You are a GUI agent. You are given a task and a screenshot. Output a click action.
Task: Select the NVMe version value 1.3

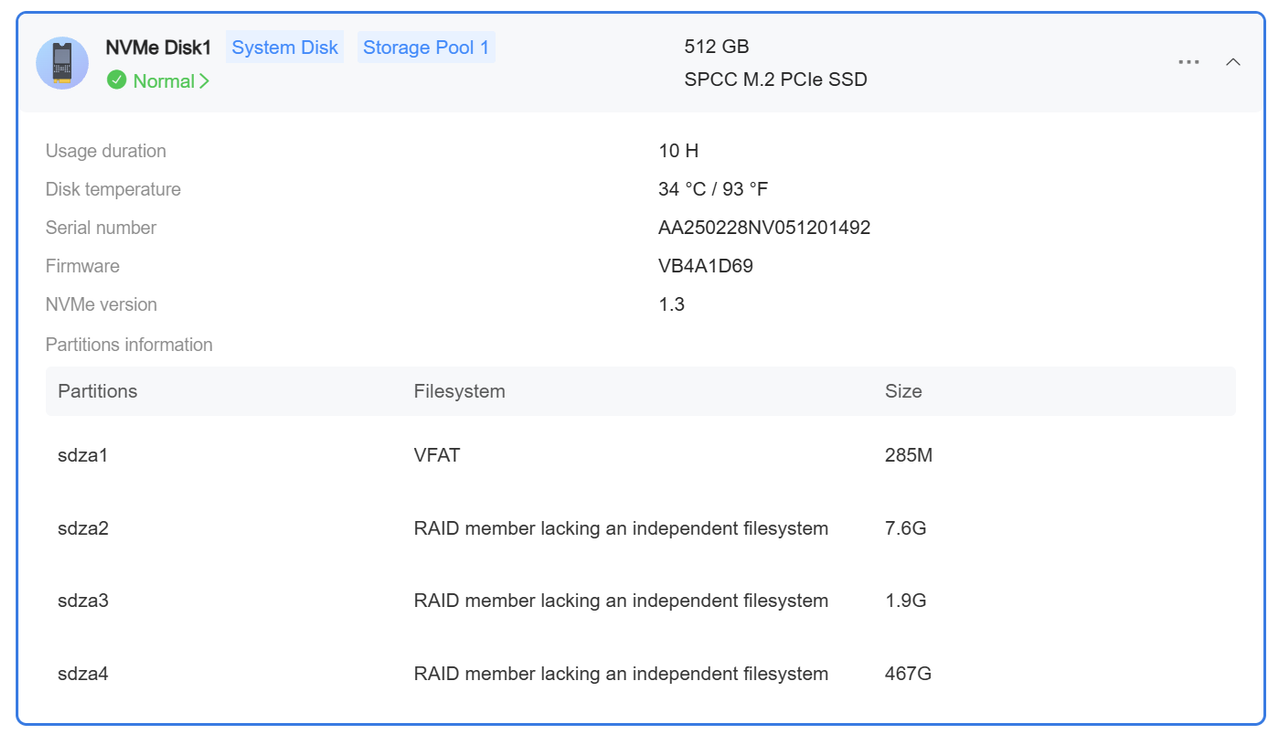click(671, 304)
